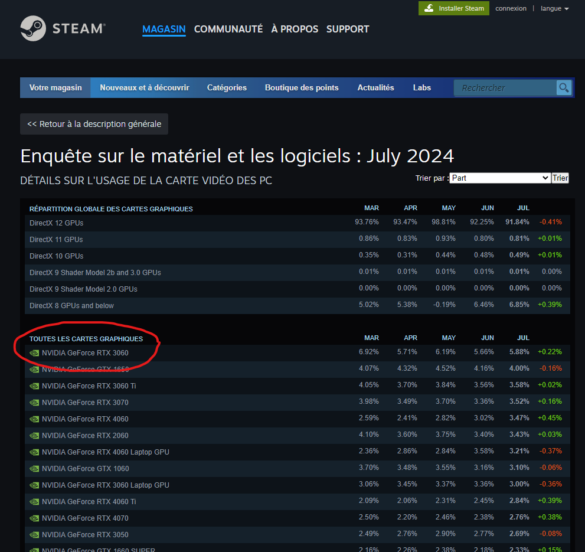Image resolution: width=585 pixels, height=552 pixels.
Task: Click the Trier button
Action: point(560,178)
